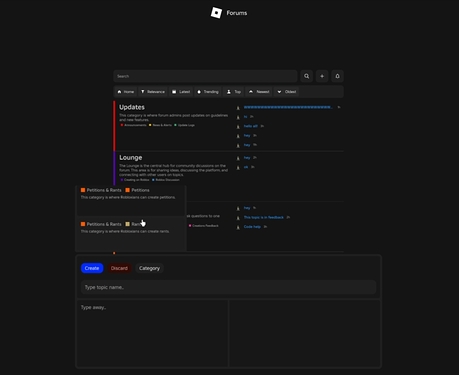Sort topics by Relevance
459x375 pixels.
pos(156,92)
